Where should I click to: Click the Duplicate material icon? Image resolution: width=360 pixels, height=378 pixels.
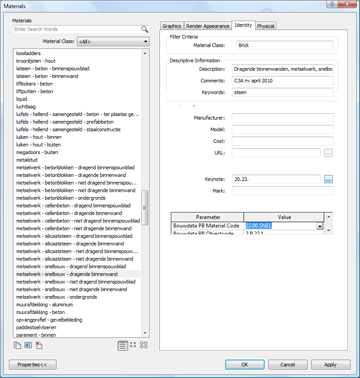17,345
